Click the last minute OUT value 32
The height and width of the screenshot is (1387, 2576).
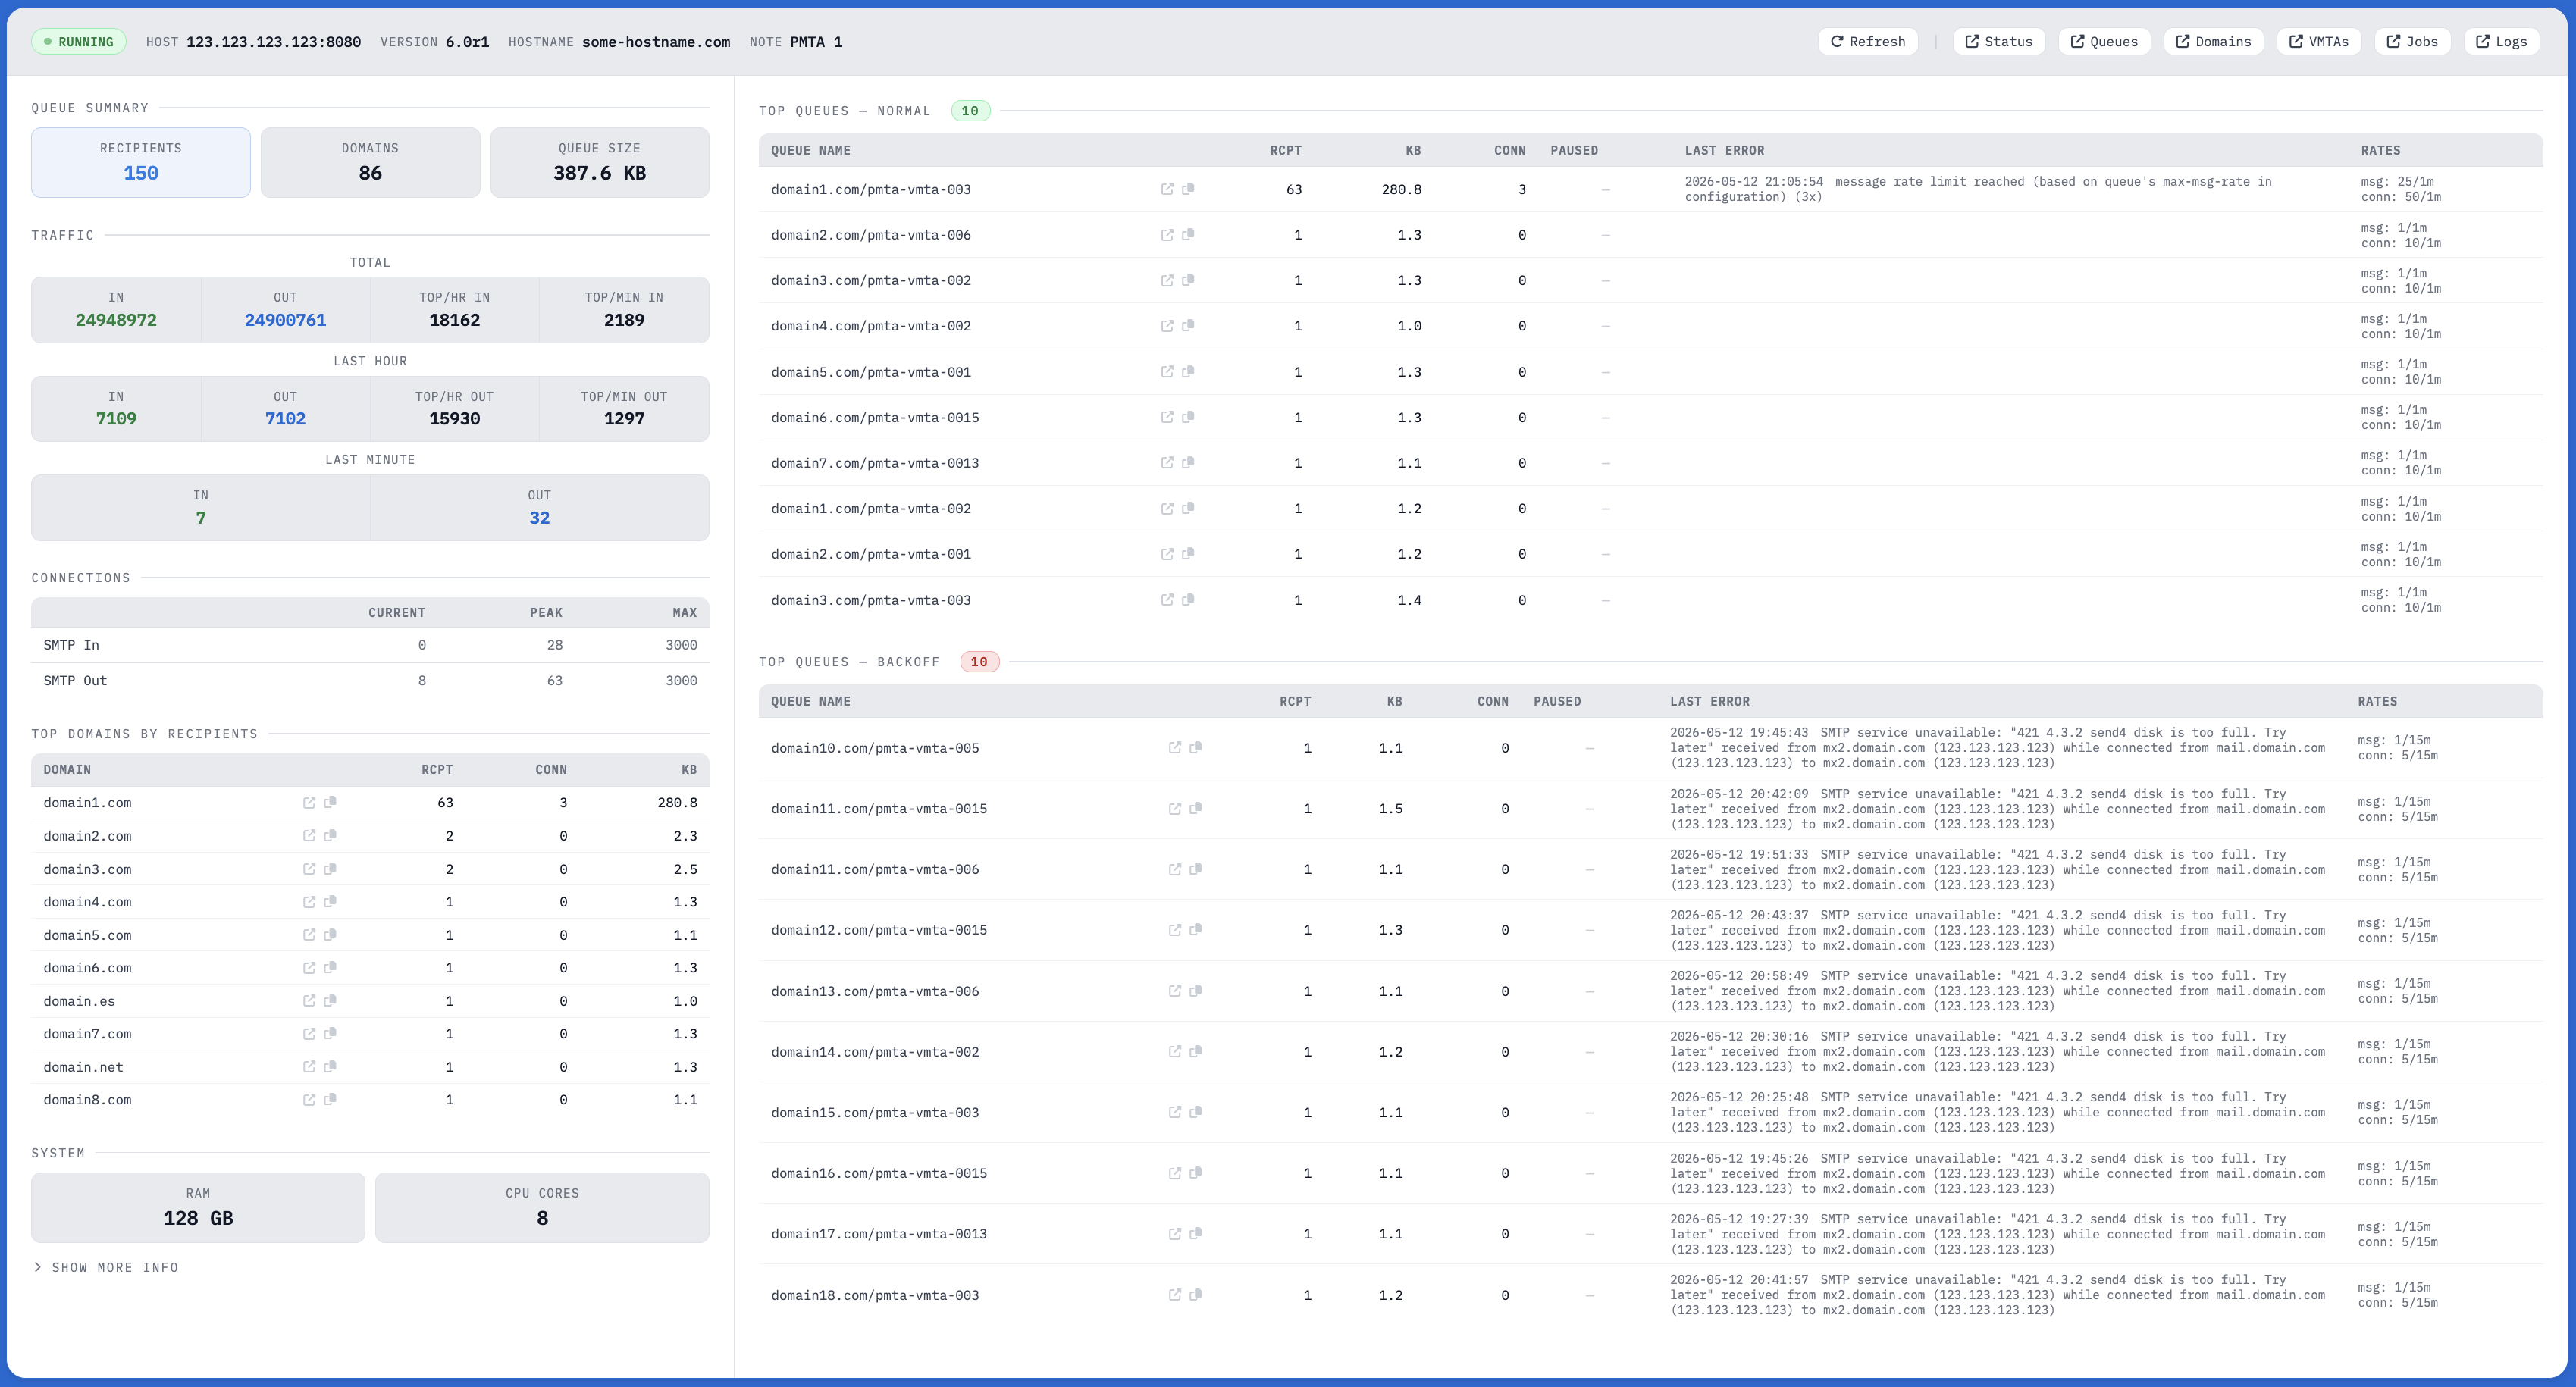539,518
